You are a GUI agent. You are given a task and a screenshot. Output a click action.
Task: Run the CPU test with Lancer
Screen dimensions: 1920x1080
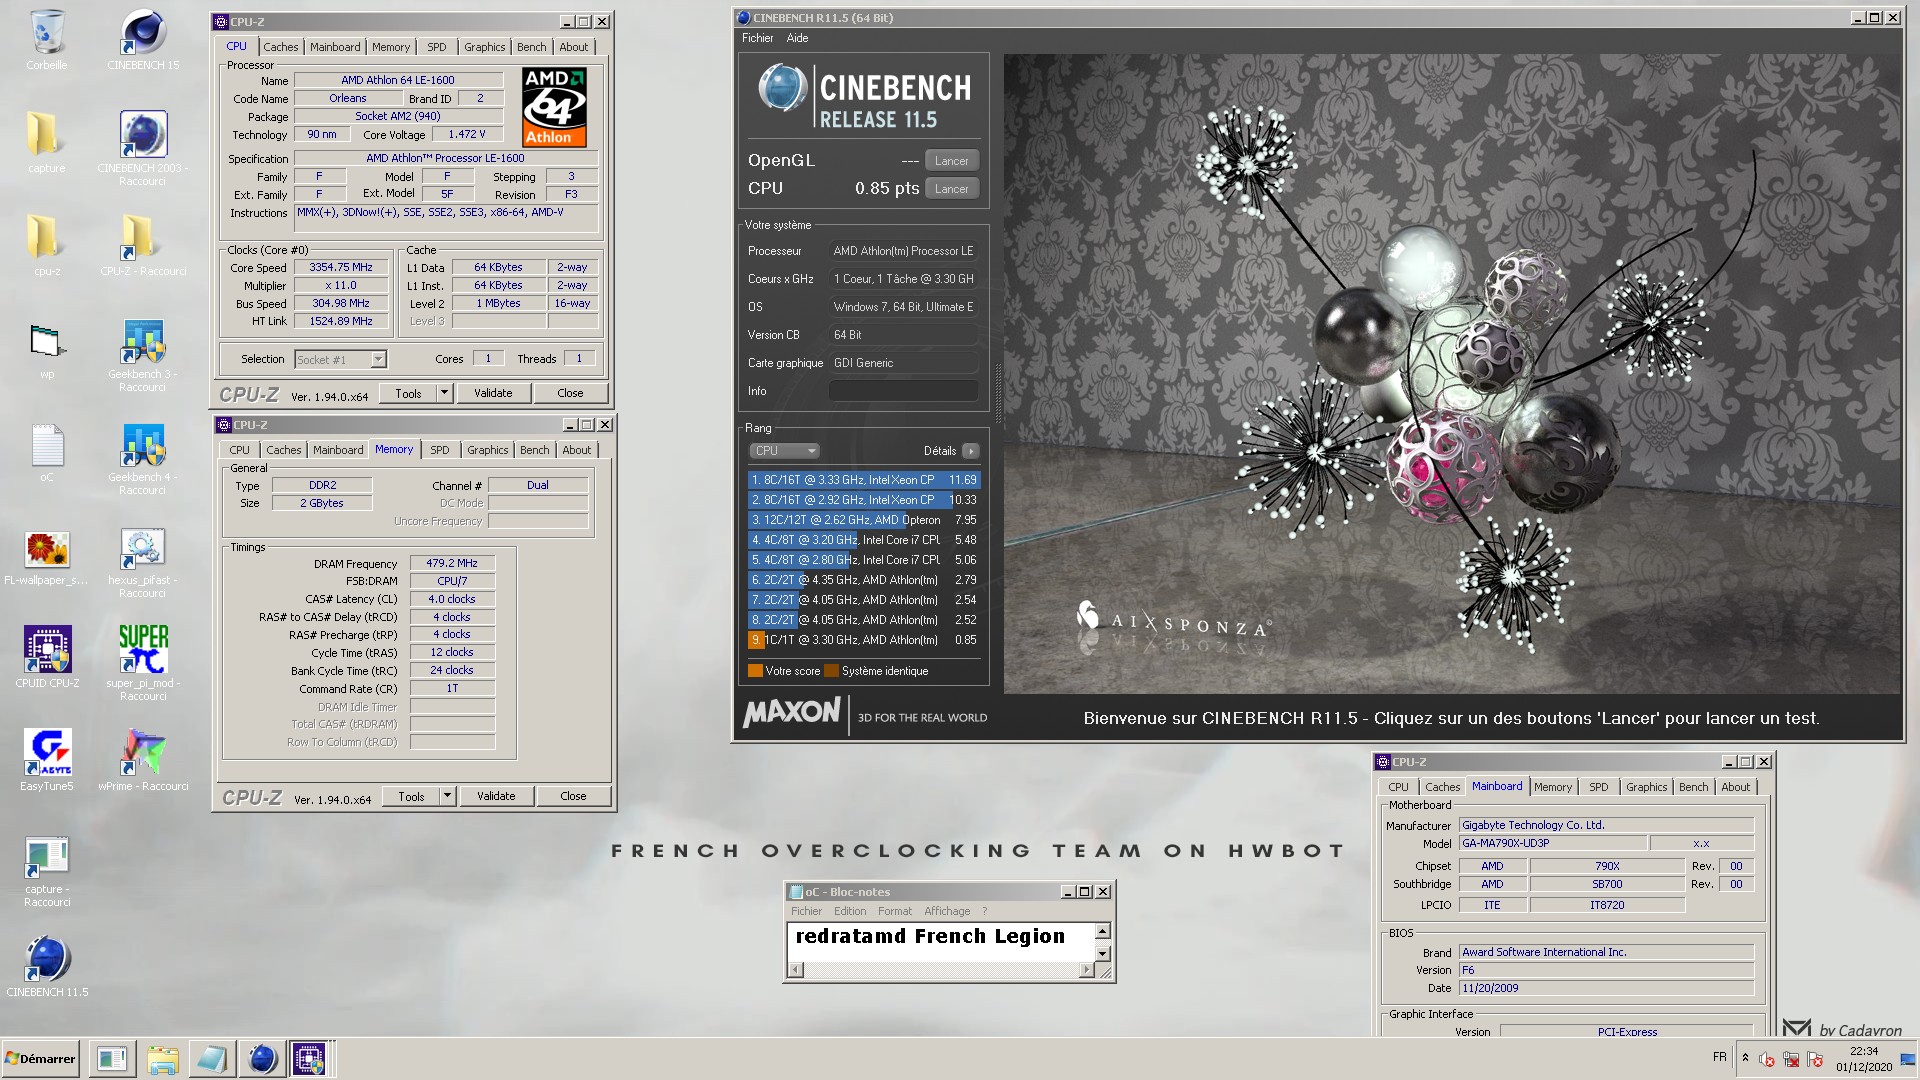coord(951,189)
